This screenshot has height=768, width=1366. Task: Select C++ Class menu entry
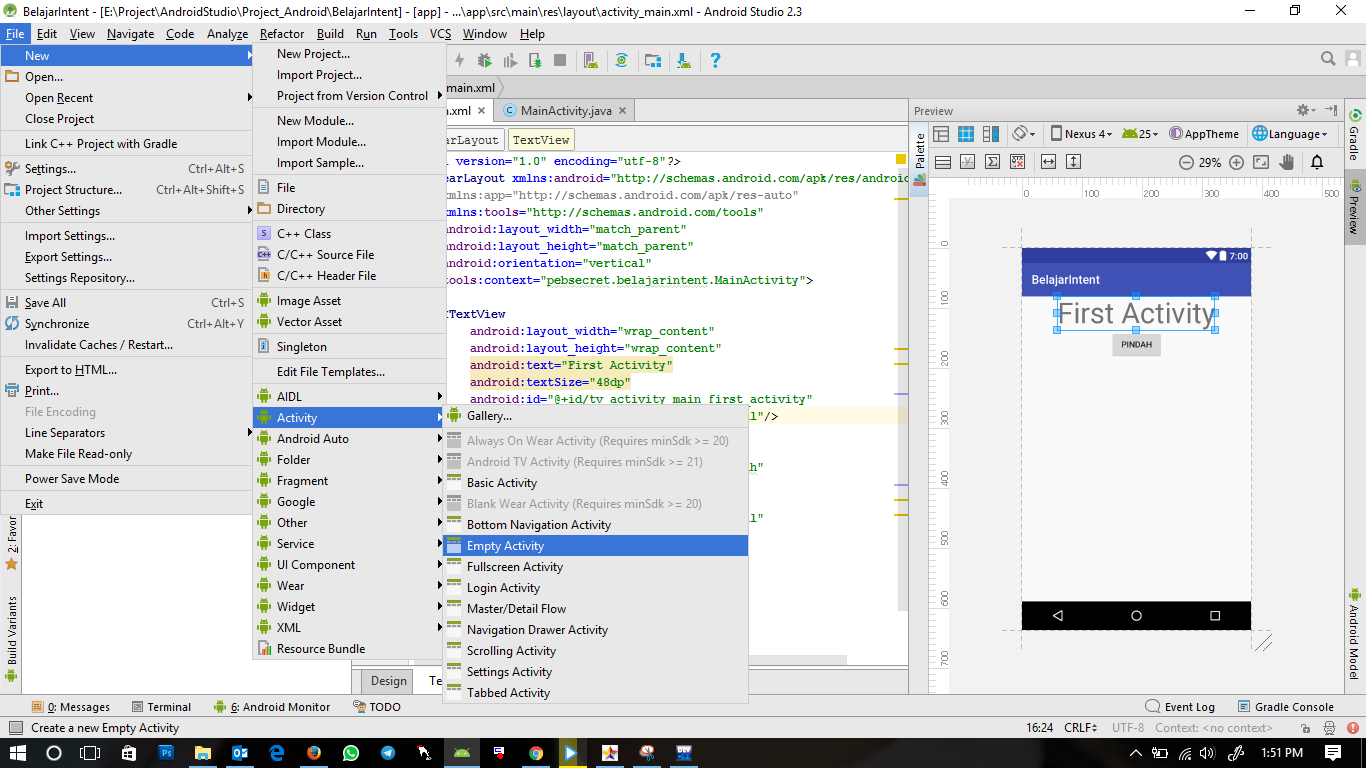[349, 234]
